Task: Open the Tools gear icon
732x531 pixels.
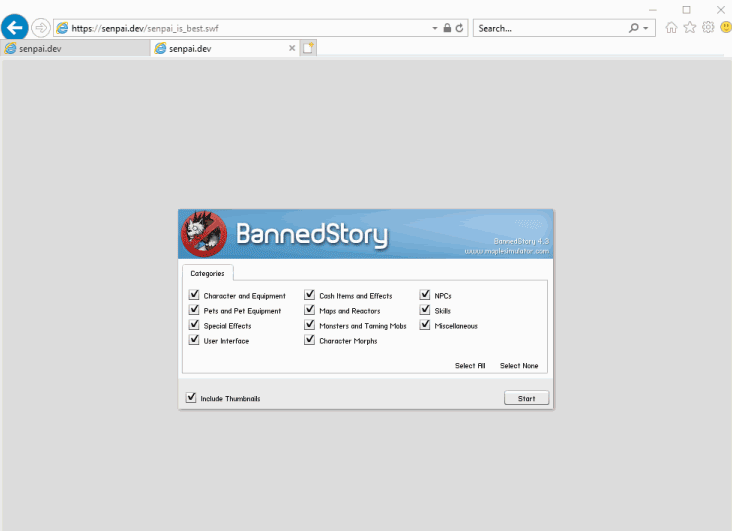Action: [708, 28]
